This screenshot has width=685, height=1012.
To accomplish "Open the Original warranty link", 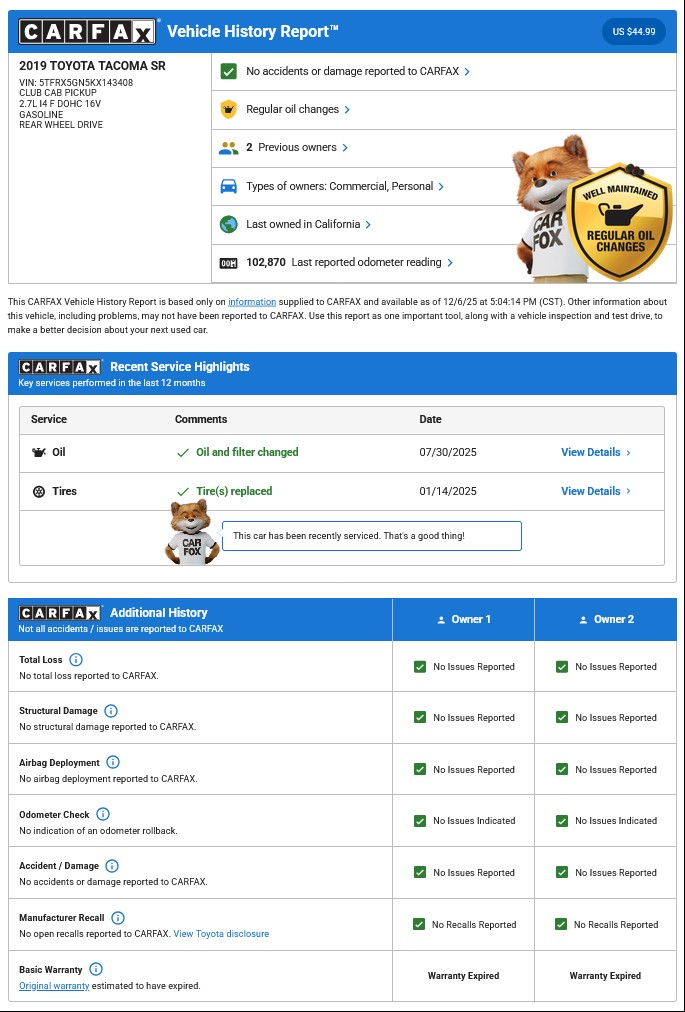I will [54, 986].
